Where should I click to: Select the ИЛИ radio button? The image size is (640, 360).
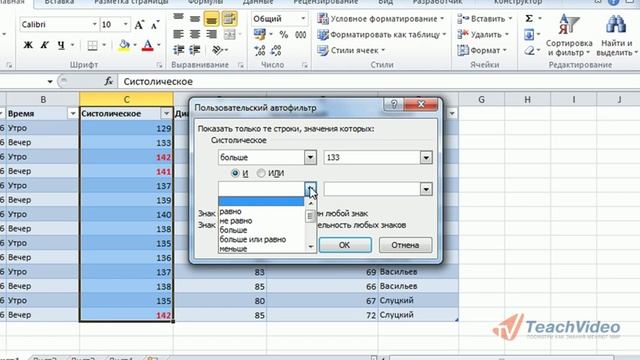pyautogui.click(x=261, y=173)
